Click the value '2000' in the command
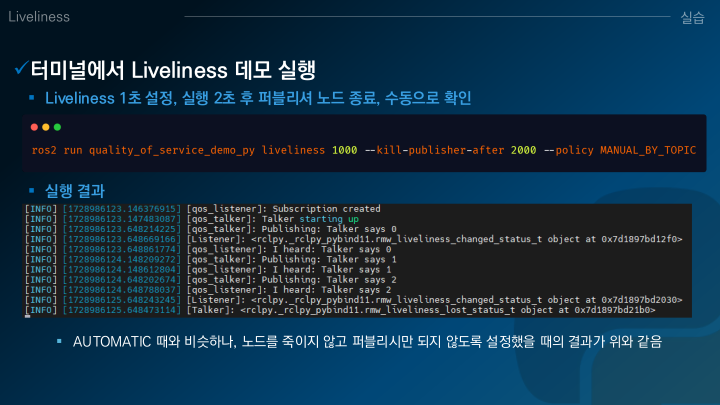This screenshot has height=405, width=720. coord(523,150)
